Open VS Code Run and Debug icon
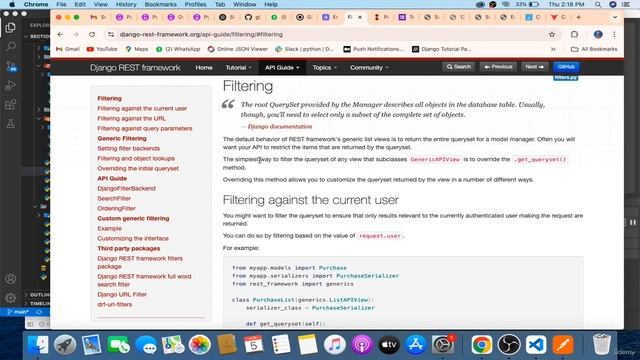 click(x=11, y=85)
